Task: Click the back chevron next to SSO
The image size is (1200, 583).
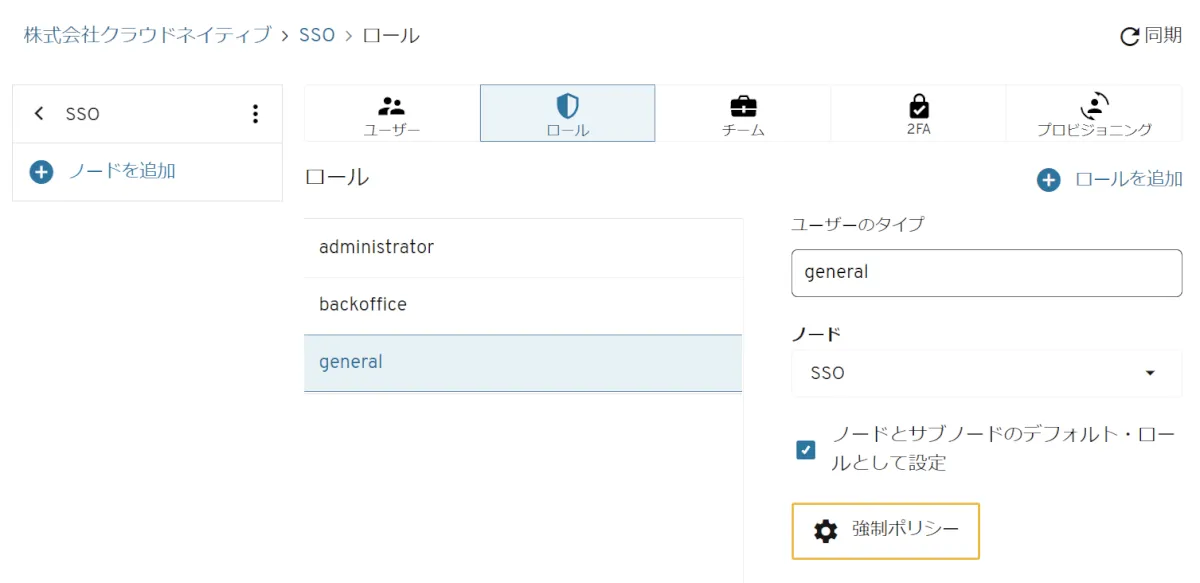Action: [39, 114]
